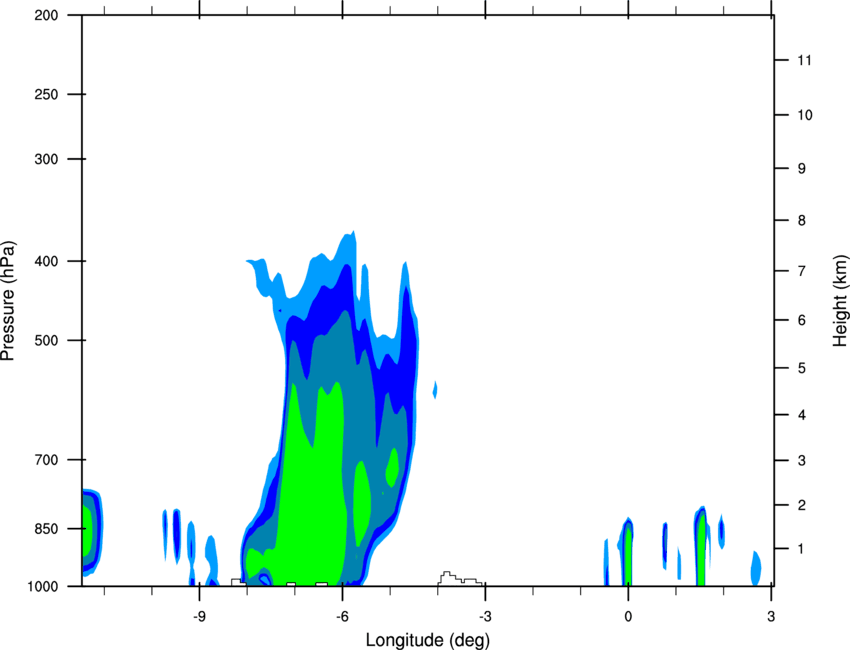Click the 3 km height label
The image size is (850, 650).
[x=801, y=461]
